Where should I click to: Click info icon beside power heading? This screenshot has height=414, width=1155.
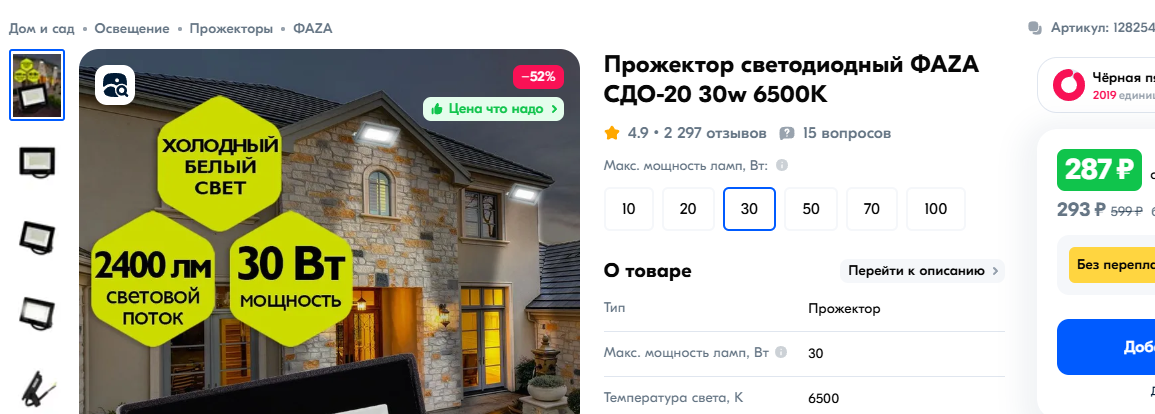click(x=782, y=166)
